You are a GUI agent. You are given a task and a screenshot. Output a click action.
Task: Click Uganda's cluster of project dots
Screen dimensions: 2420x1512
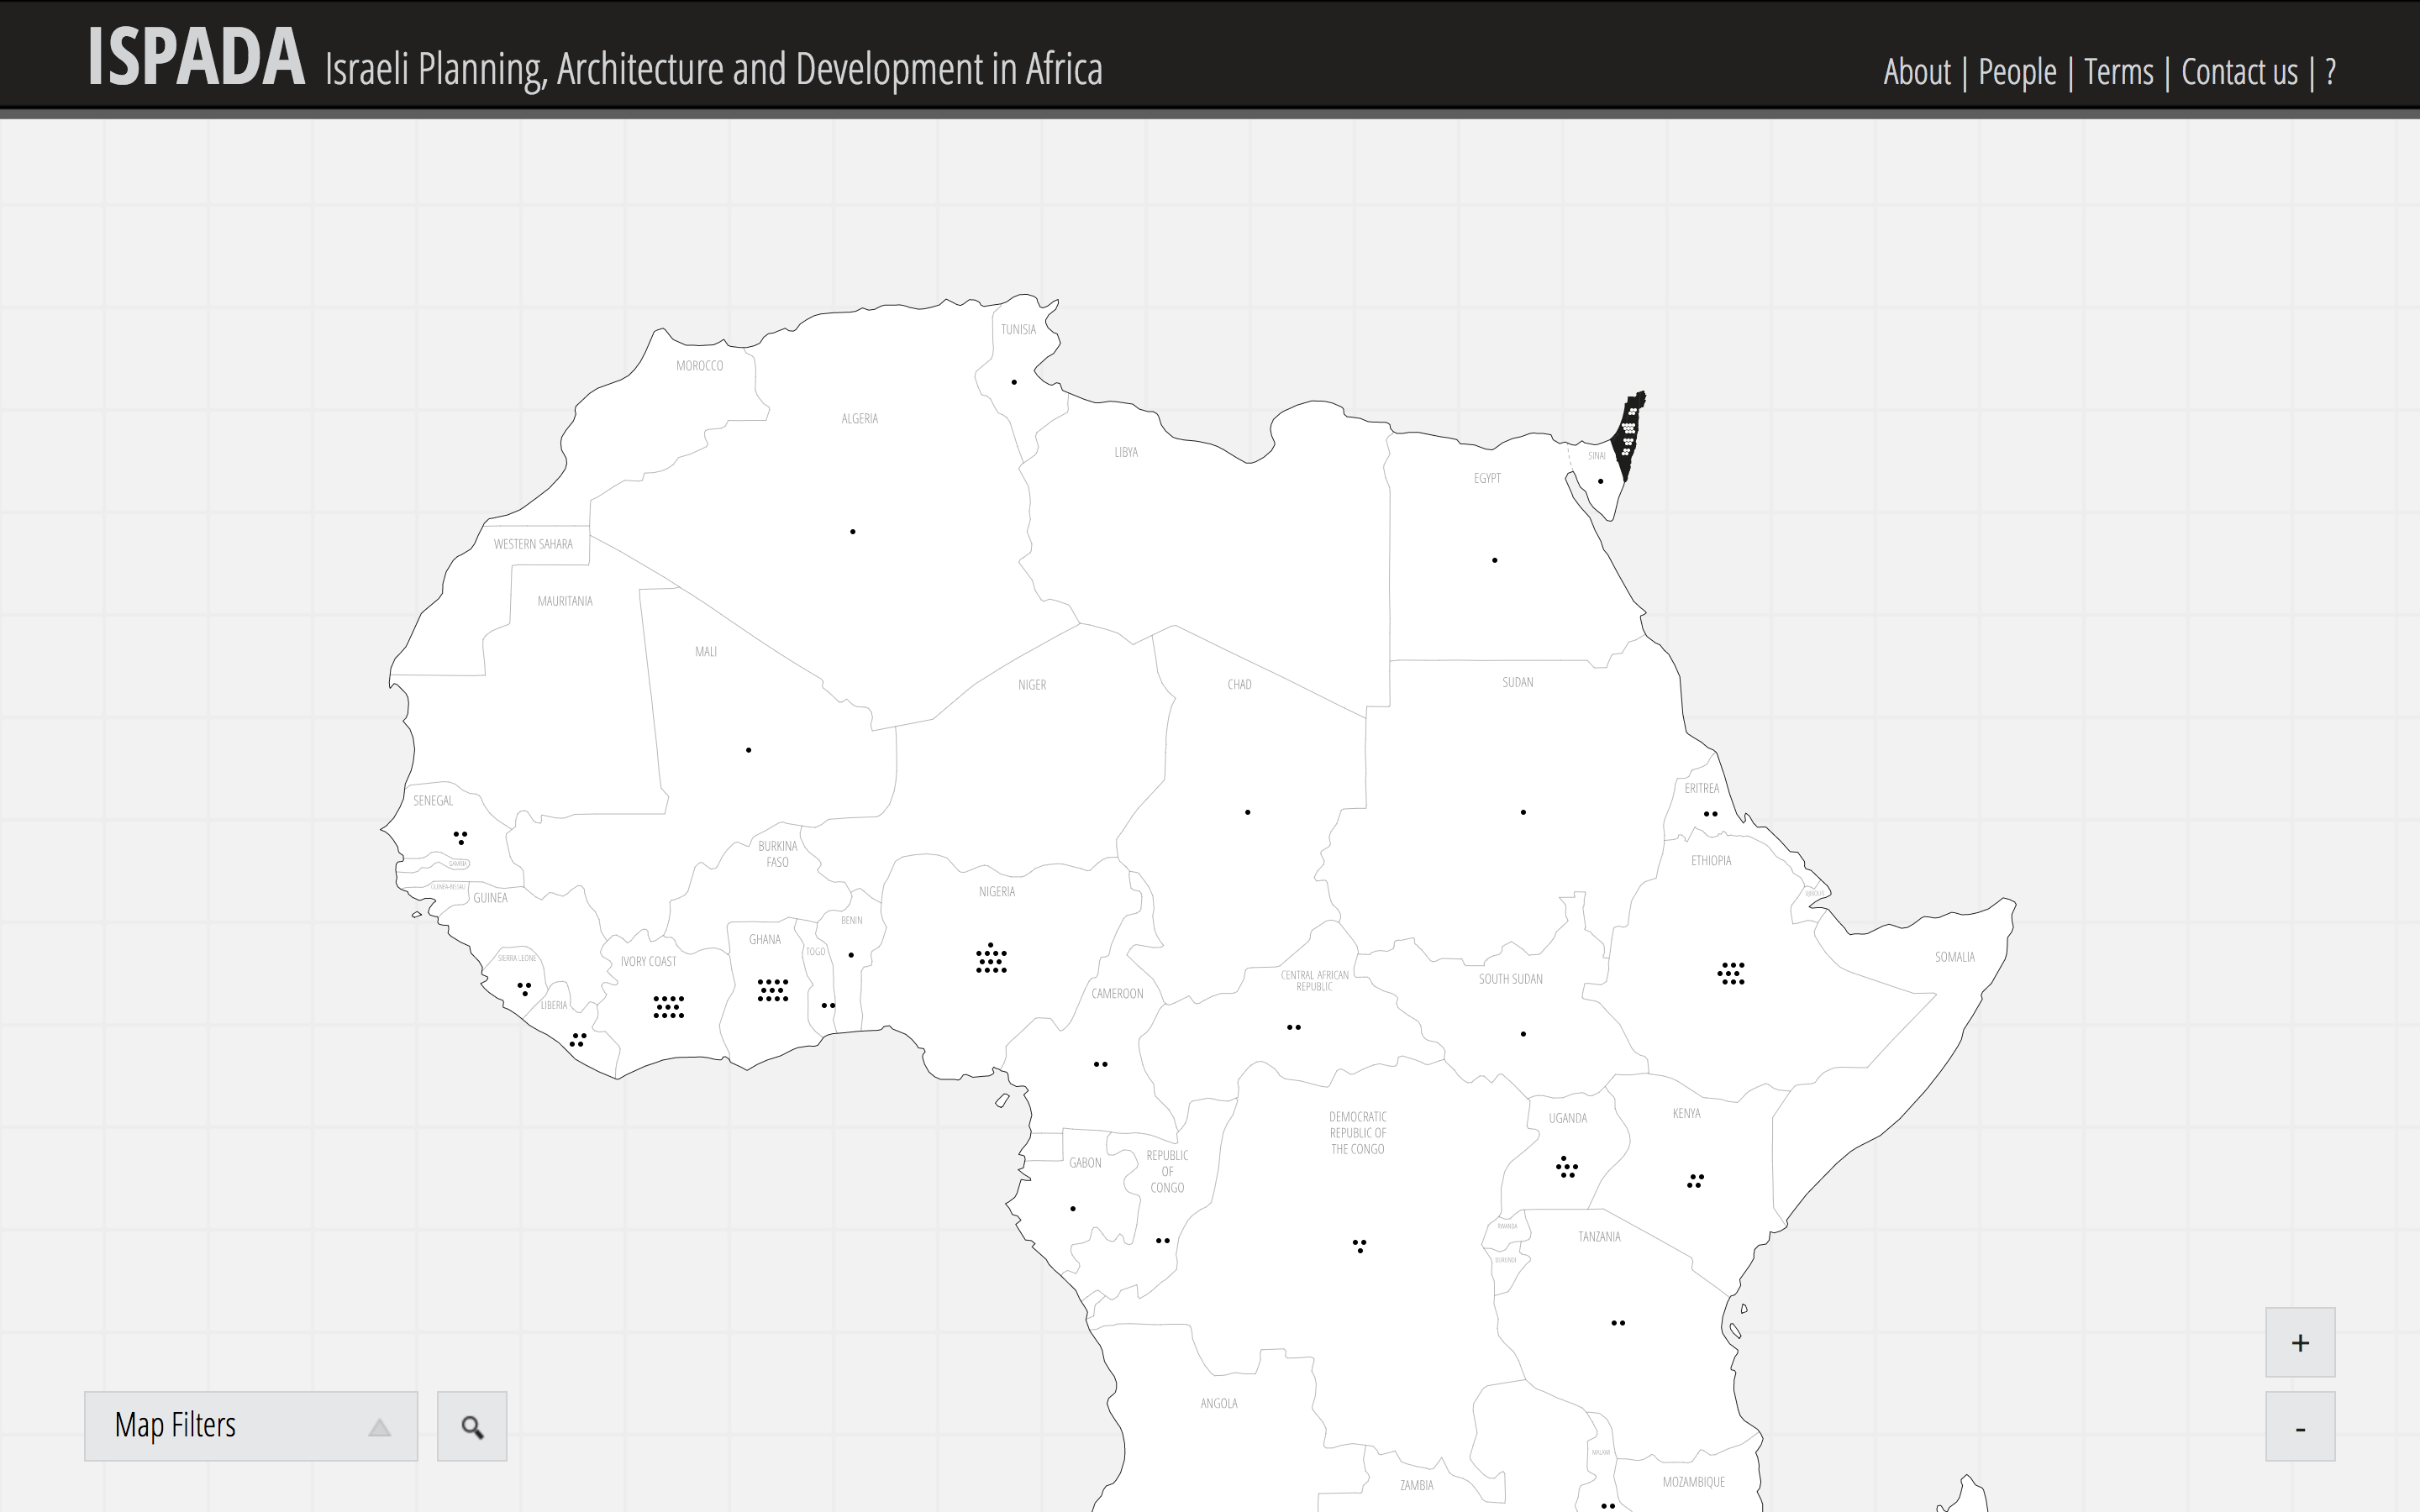pyautogui.click(x=1566, y=1168)
